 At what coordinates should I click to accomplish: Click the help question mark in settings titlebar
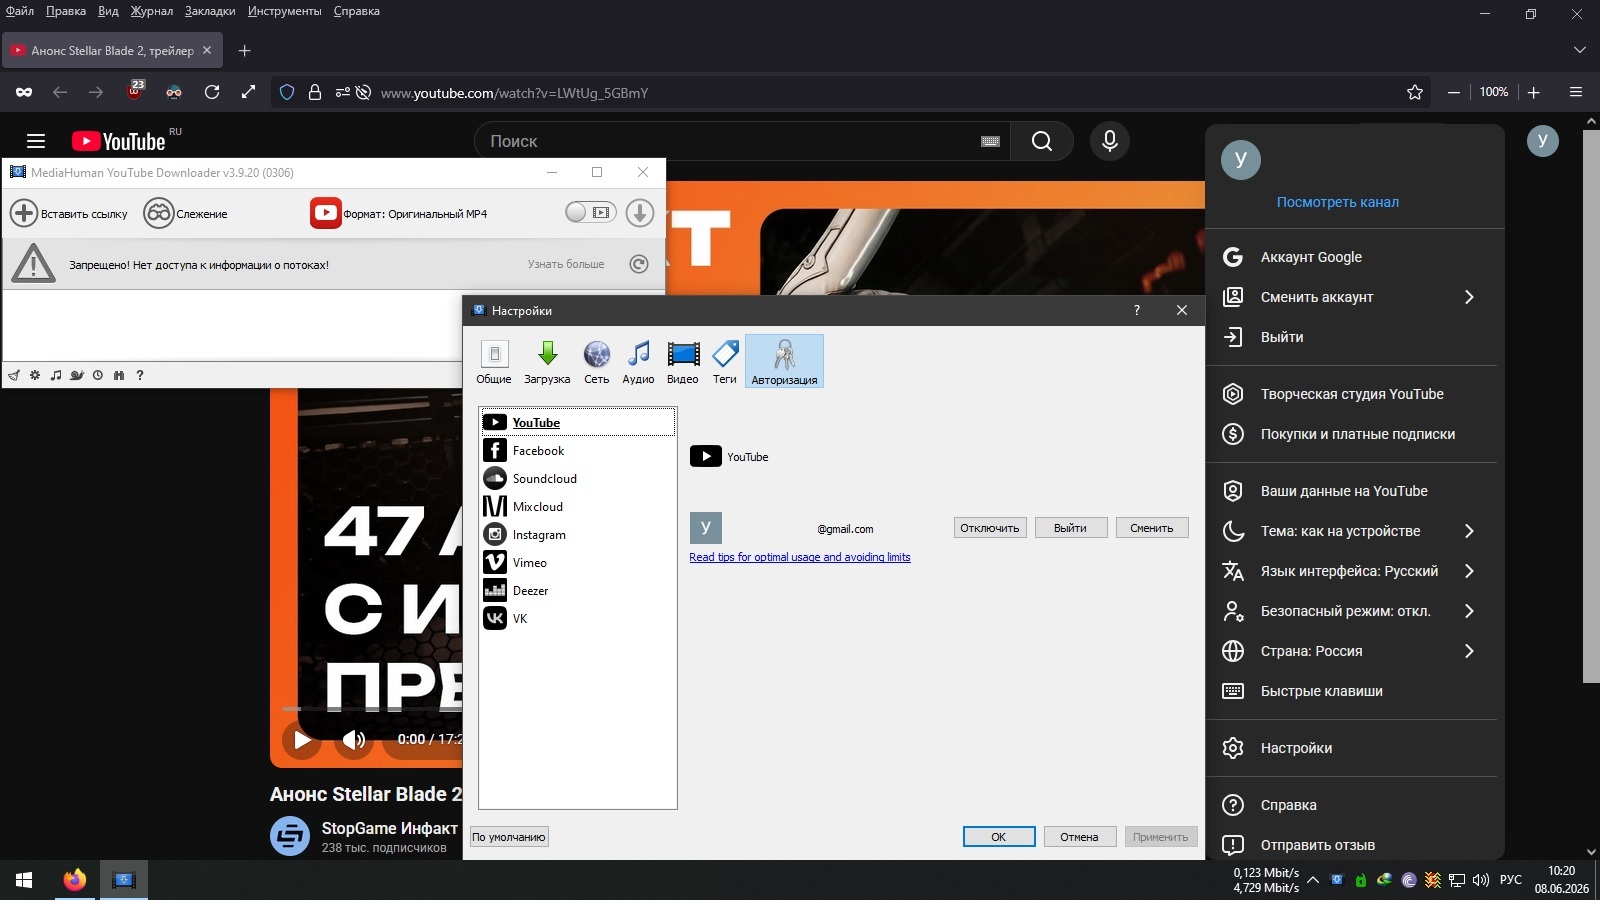[x=1137, y=310]
